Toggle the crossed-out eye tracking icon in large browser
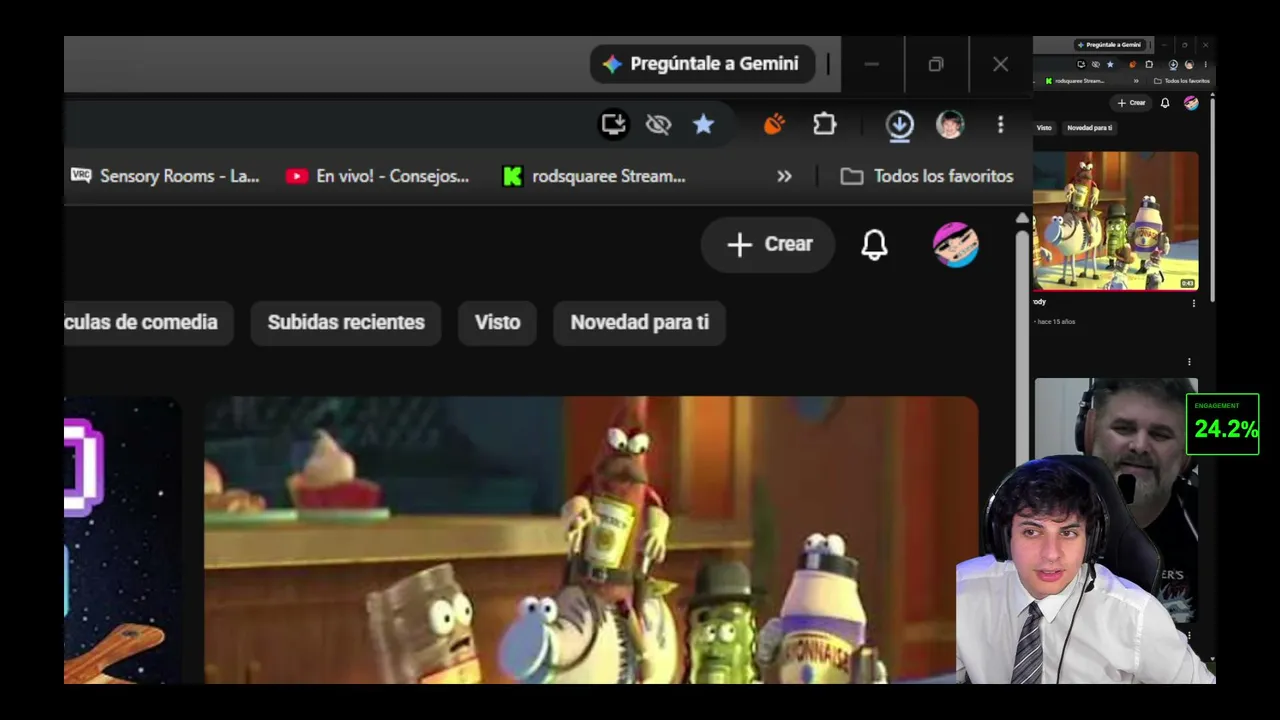Screen dimensions: 1280x720 point(658,124)
